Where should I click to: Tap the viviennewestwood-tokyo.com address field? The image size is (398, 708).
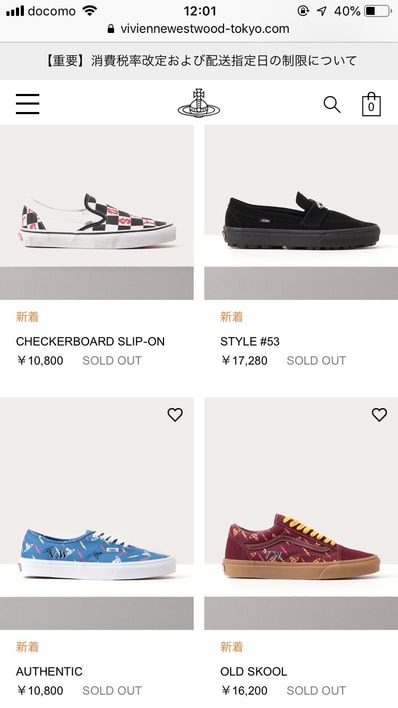[199, 29]
